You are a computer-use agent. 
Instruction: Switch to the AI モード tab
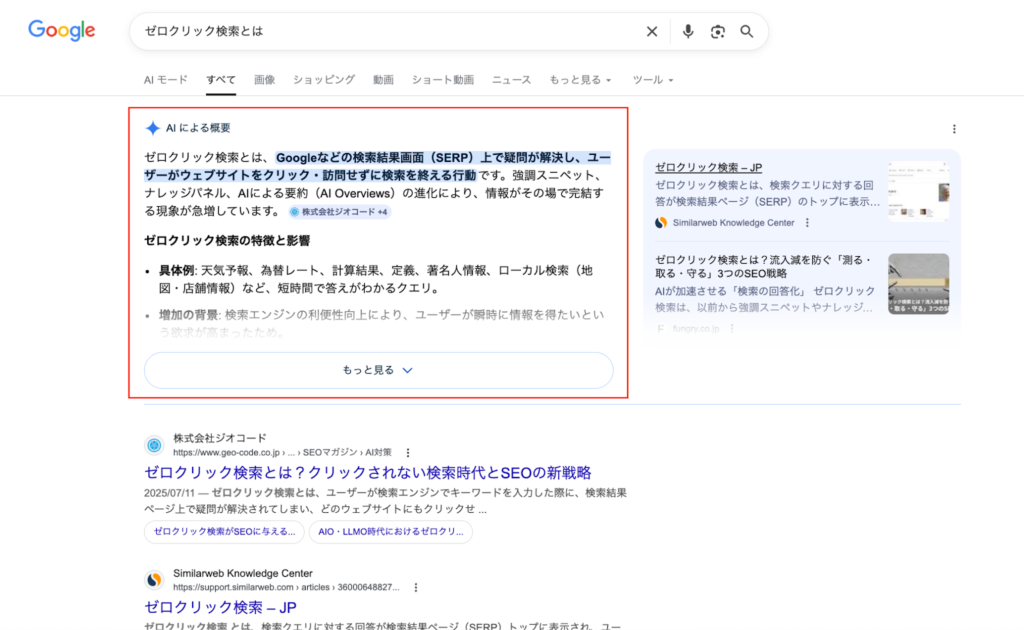click(x=165, y=80)
